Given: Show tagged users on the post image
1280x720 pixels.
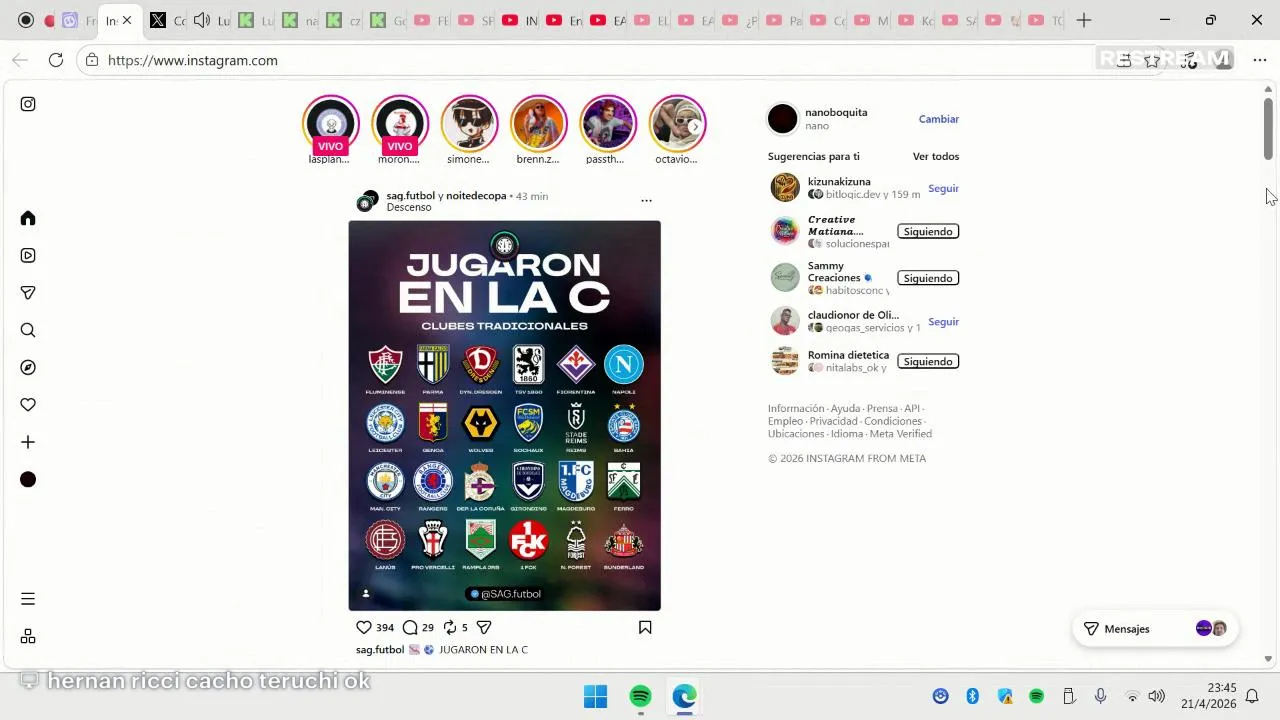Looking at the screenshot, I should (x=366, y=593).
